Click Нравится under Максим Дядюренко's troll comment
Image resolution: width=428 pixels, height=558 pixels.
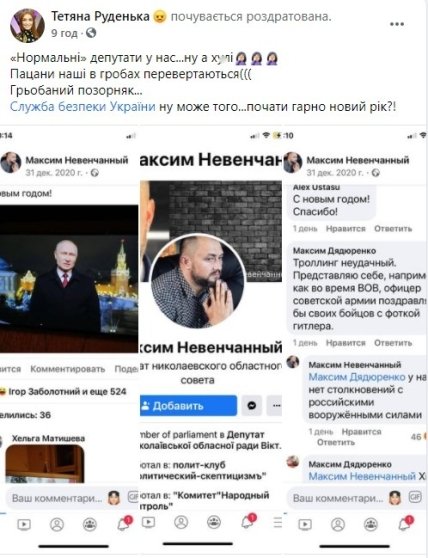[x=345, y=343]
